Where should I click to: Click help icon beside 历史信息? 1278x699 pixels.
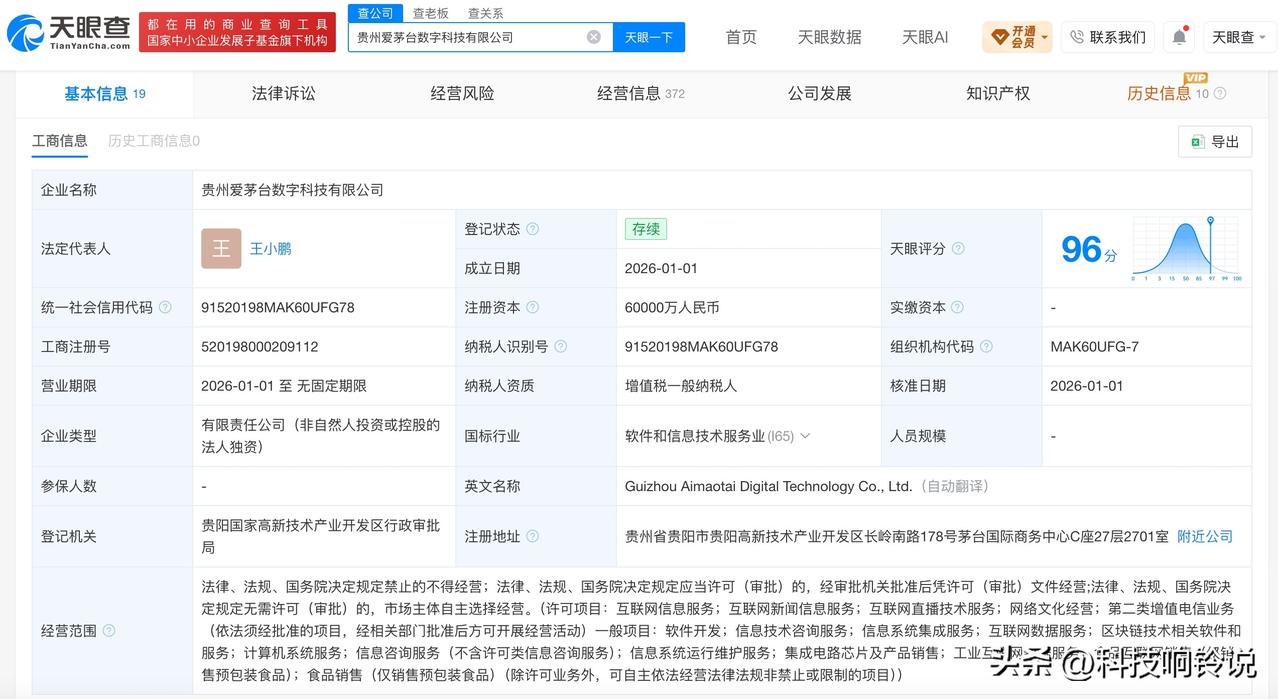(x=1220, y=94)
